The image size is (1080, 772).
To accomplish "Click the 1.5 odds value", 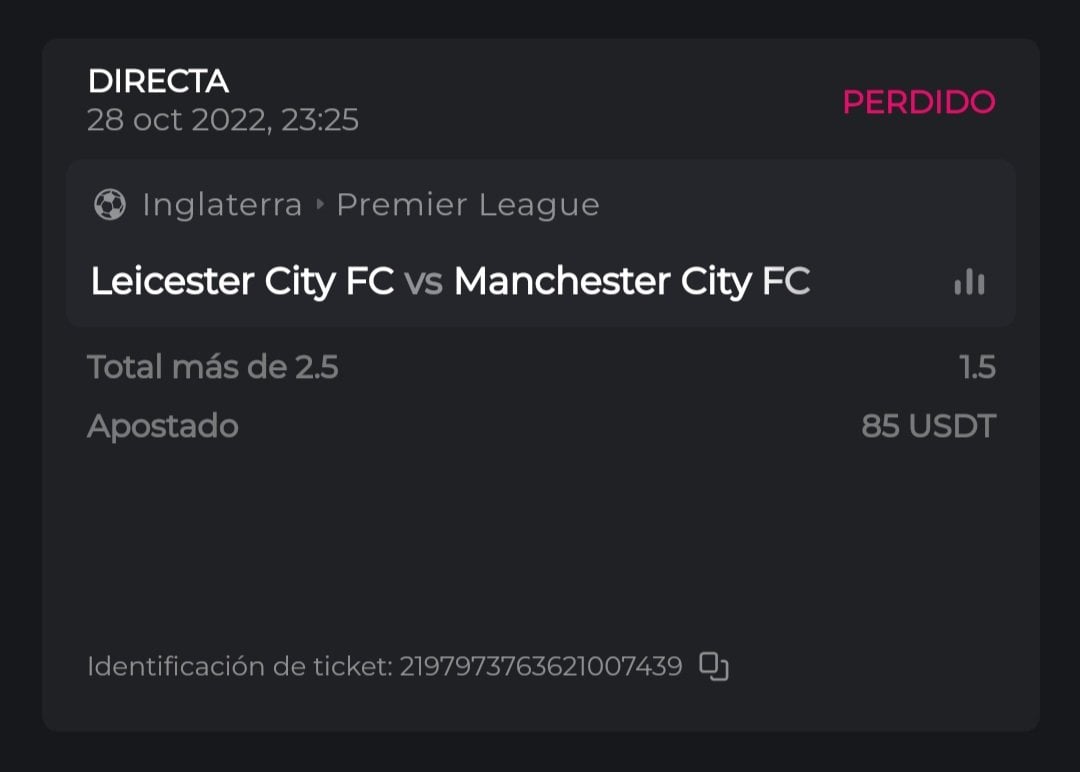I will tap(977, 368).
